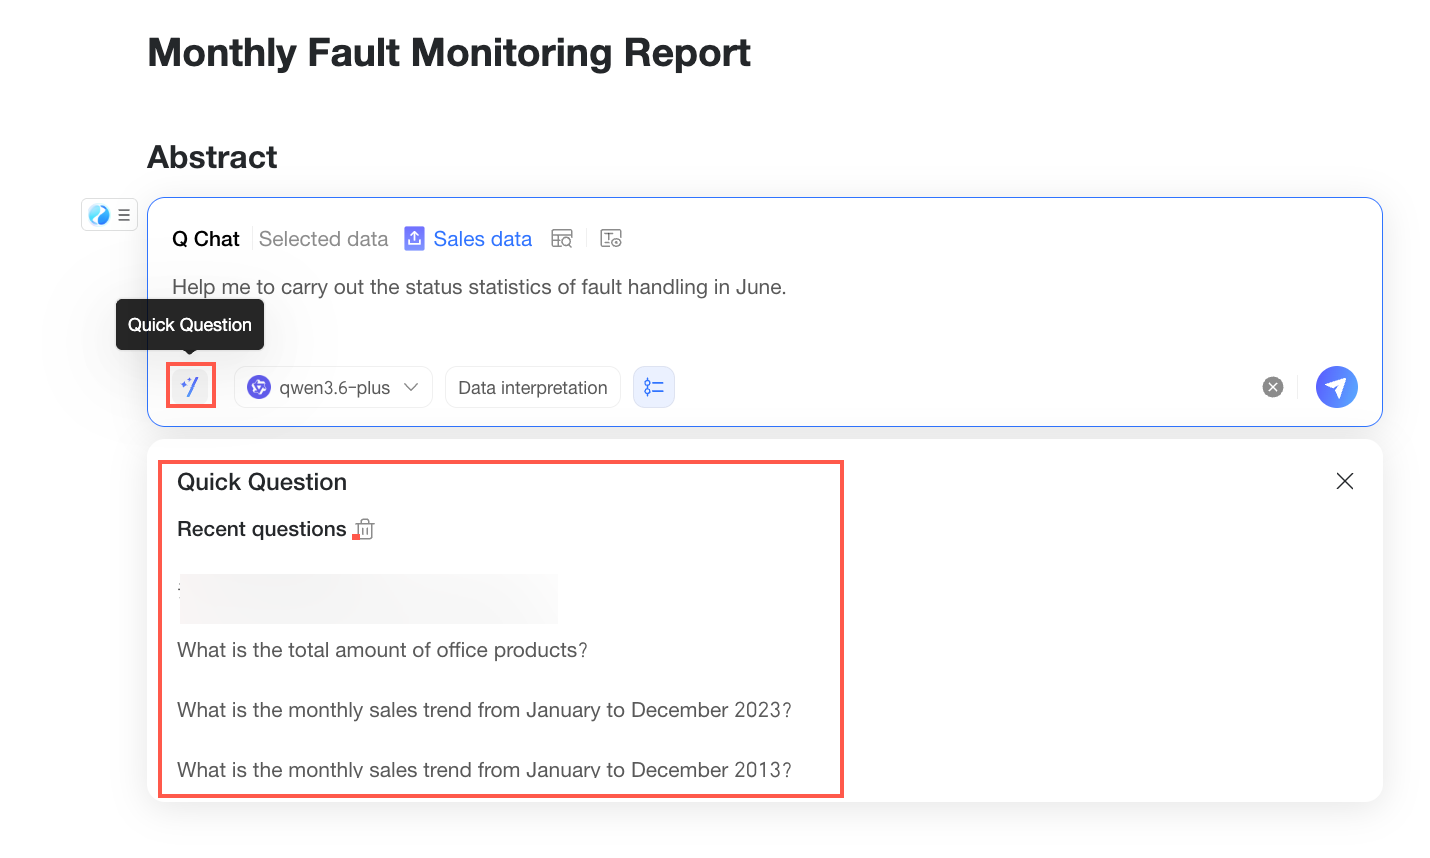The height and width of the screenshot is (858, 1430).
Task: Click the chevron next to qwen3.6-plus
Action: point(411,387)
